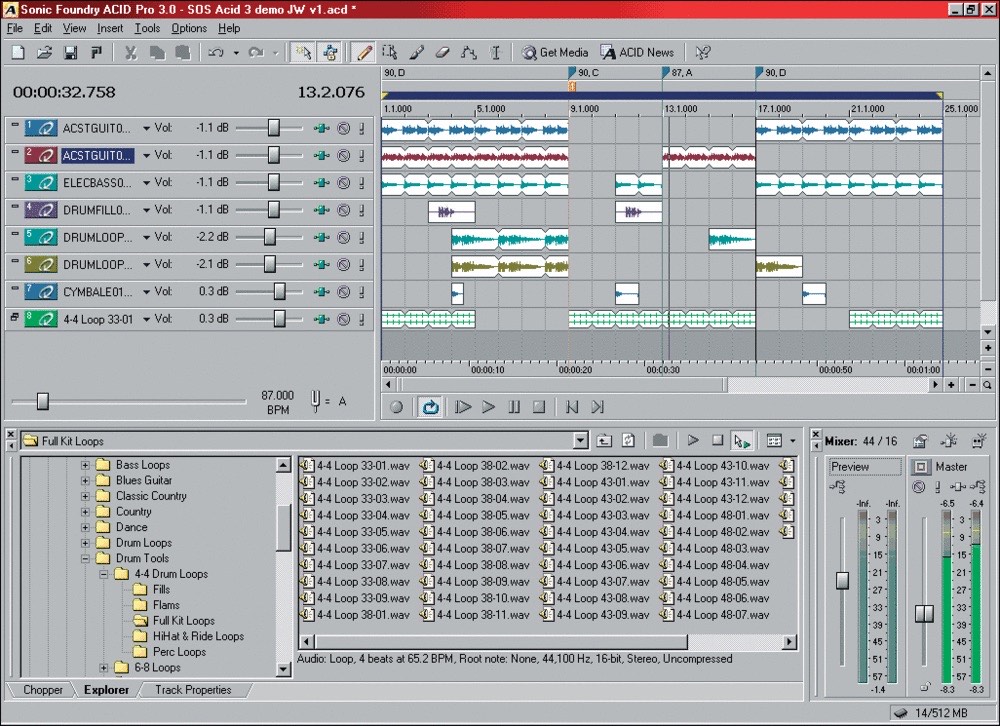
Task: Select the file 4-4 Loop 38-05.wav
Action: click(x=476, y=515)
